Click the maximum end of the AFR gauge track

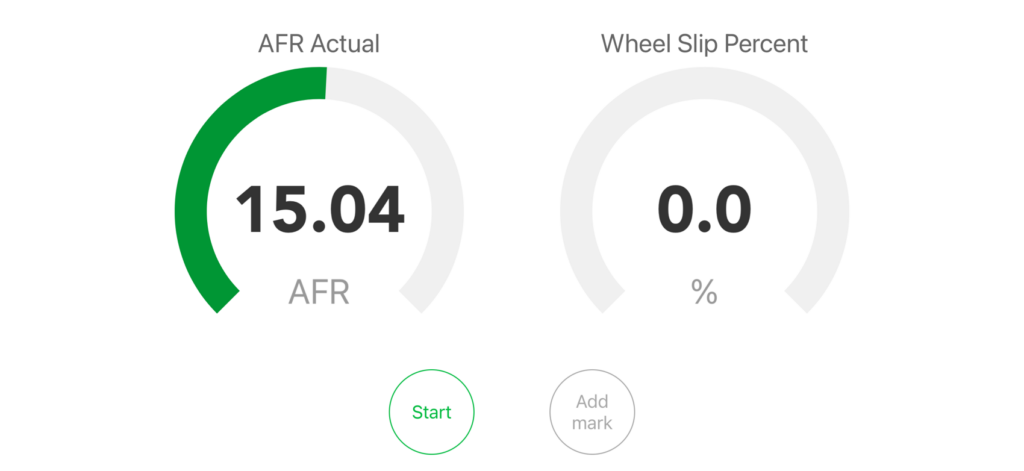417,298
